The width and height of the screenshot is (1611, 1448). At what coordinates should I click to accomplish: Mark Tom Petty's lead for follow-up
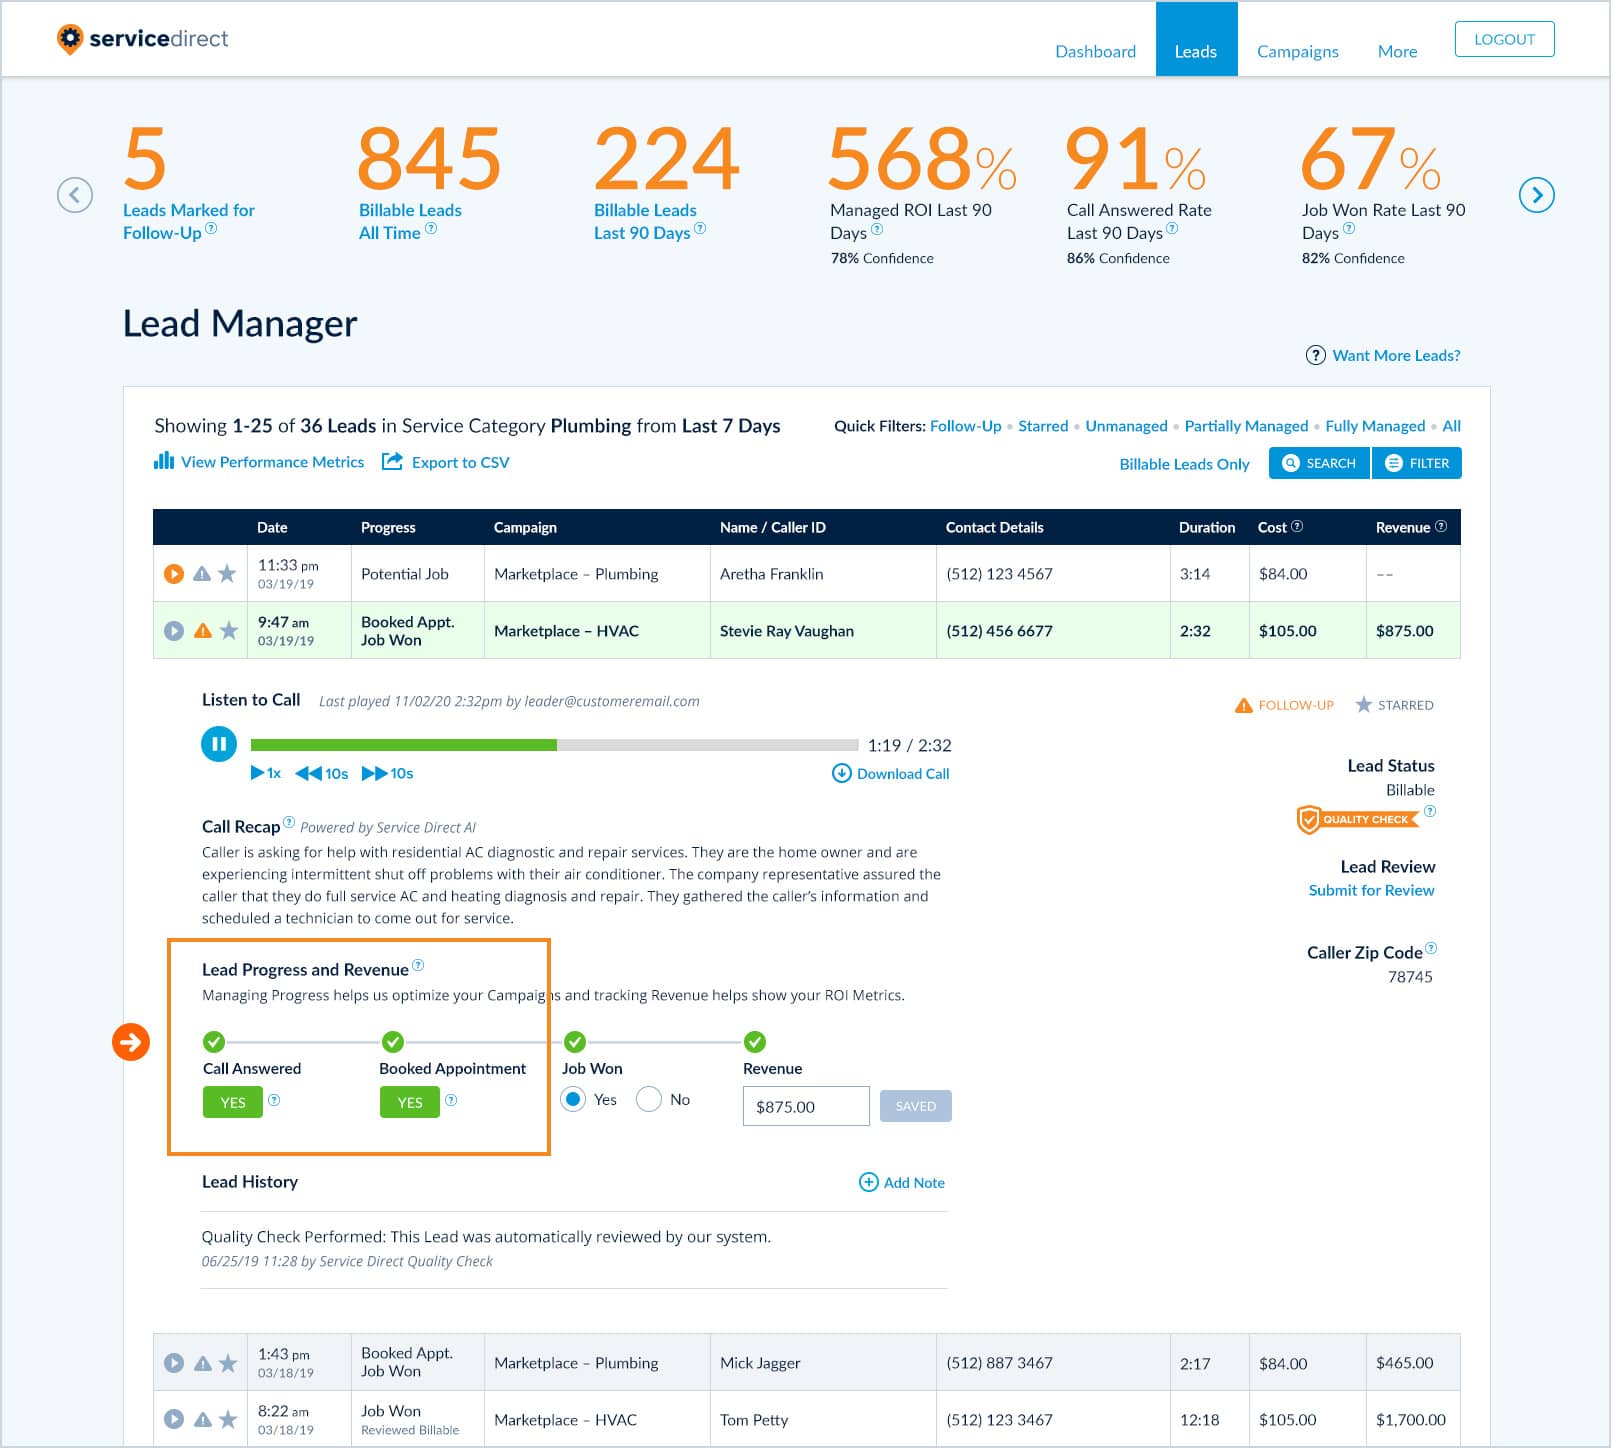point(201,1418)
